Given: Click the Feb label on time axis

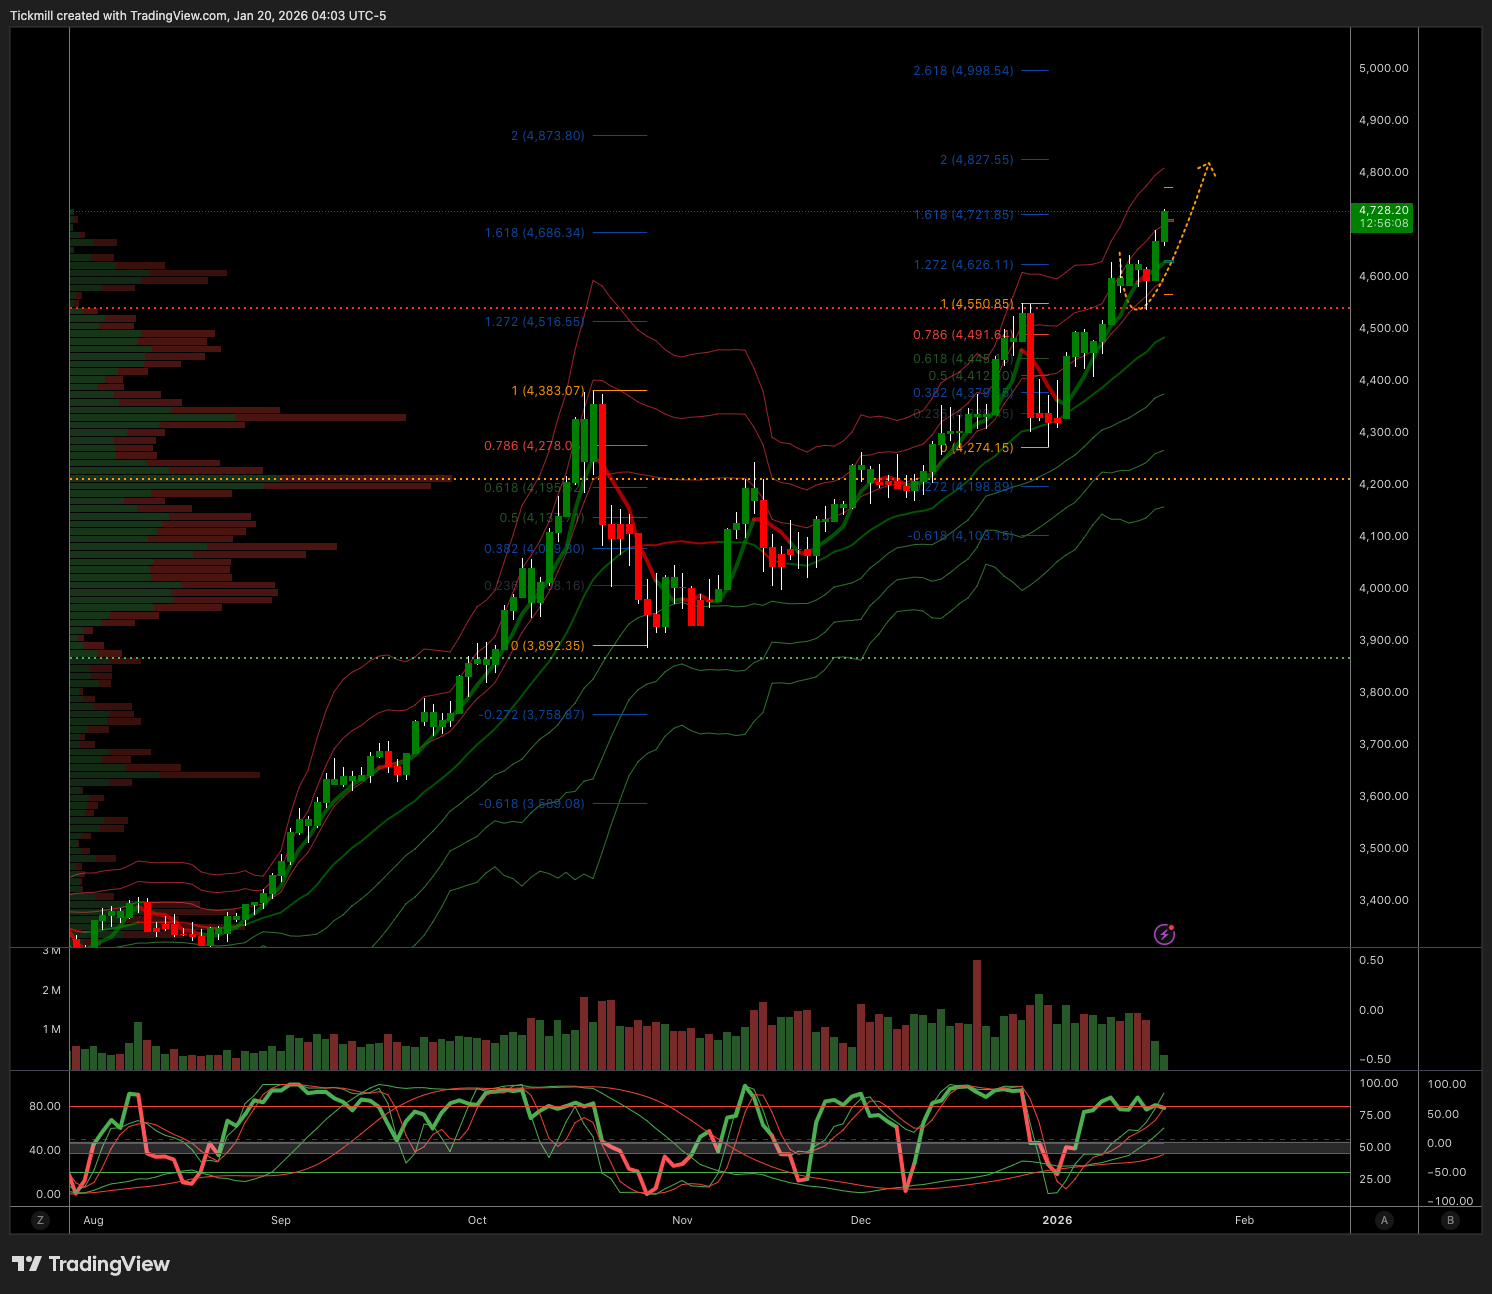Looking at the screenshot, I should (1244, 1220).
